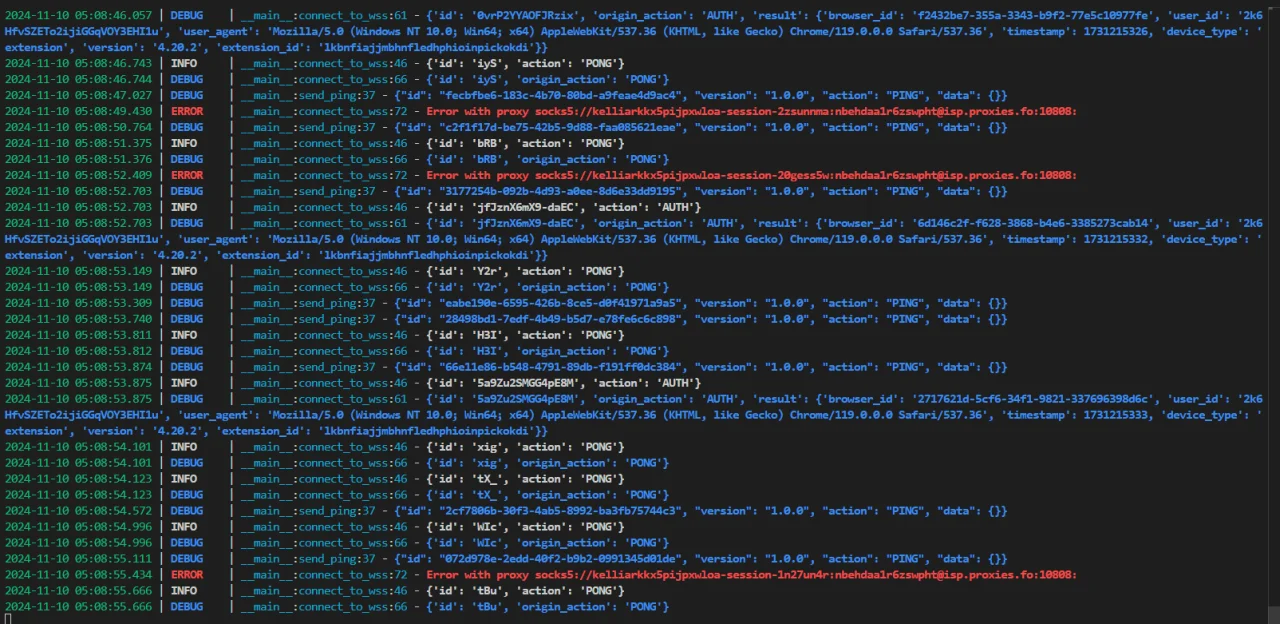Click the timestamp 05:08:46.057
This screenshot has height=624, width=1280.
78,15
